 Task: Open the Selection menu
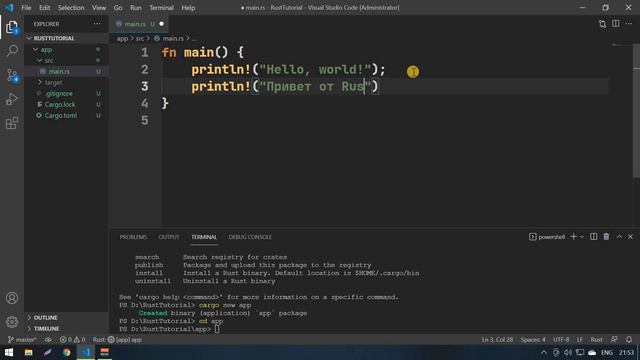pyautogui.click(x=71, y=8)
